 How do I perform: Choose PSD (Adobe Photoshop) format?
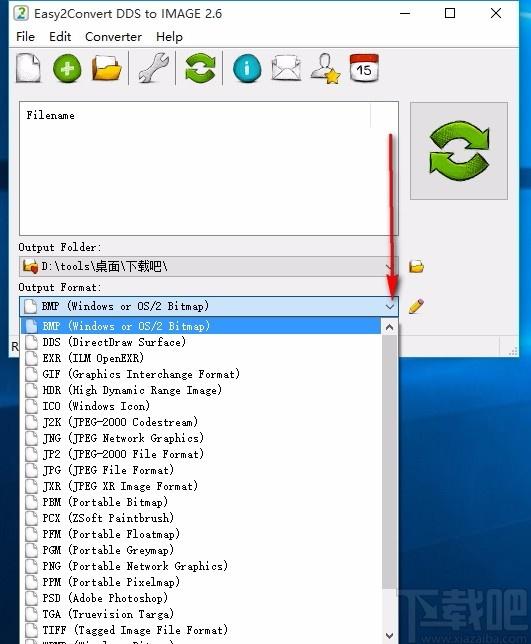click(201, 598)
